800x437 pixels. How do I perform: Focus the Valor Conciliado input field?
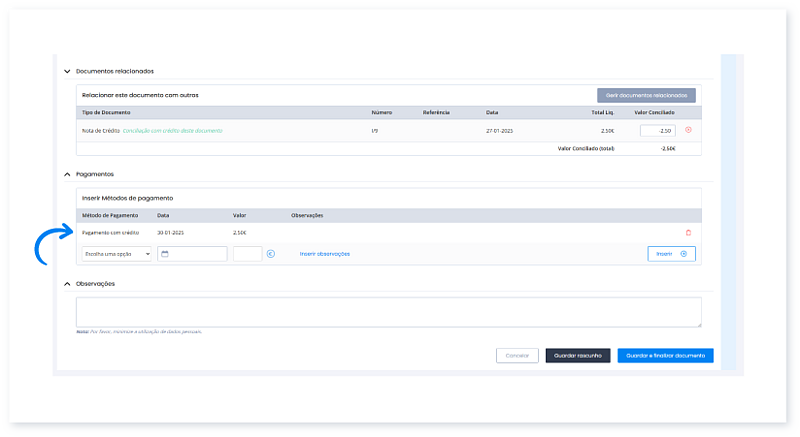[x=657, y=130]
